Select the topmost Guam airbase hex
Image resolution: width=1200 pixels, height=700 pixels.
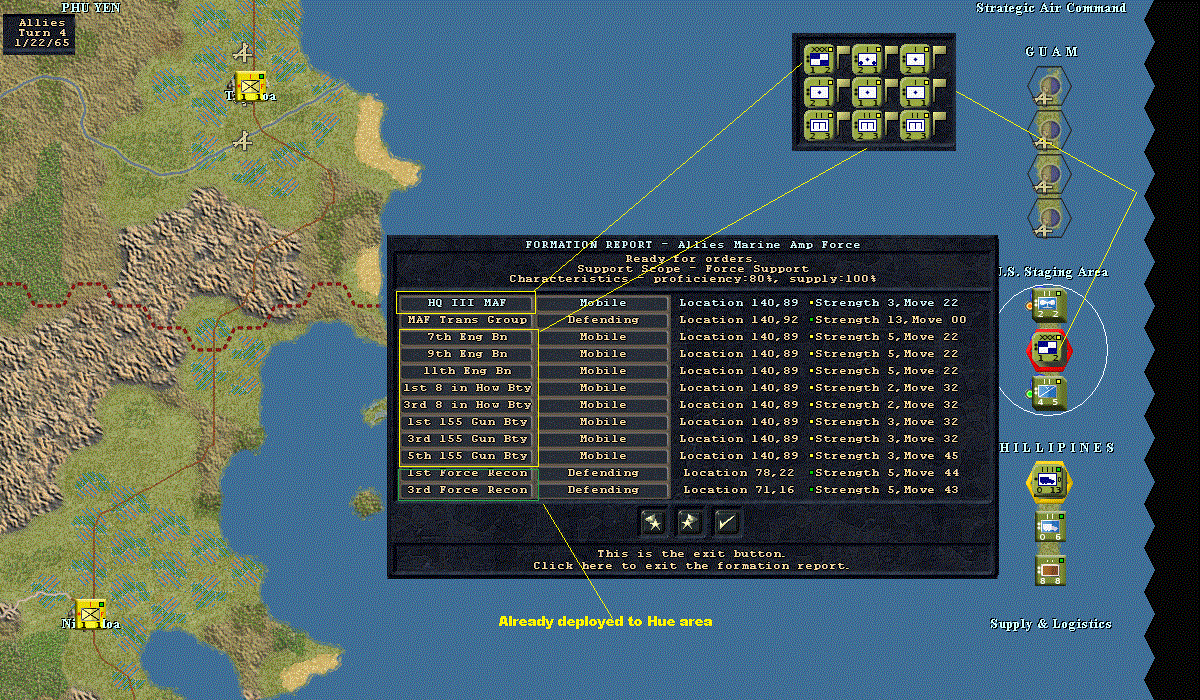[x=1050, y=85]
